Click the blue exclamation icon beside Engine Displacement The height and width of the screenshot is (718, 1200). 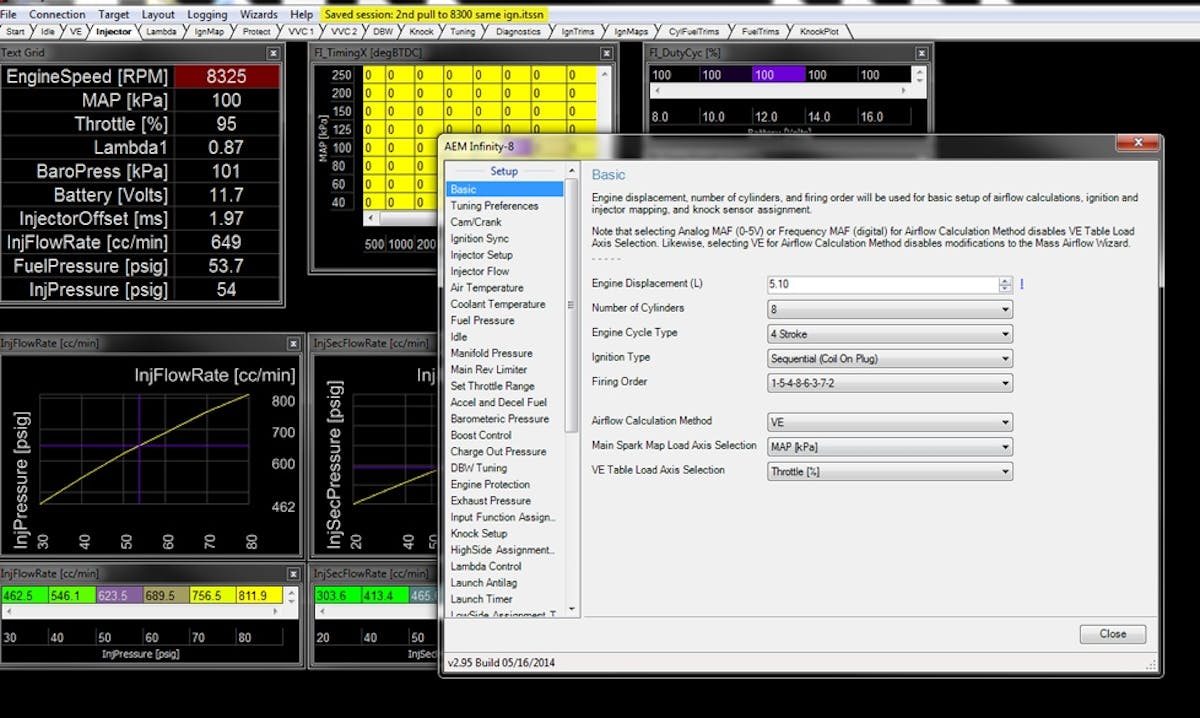click(1021, 285)
